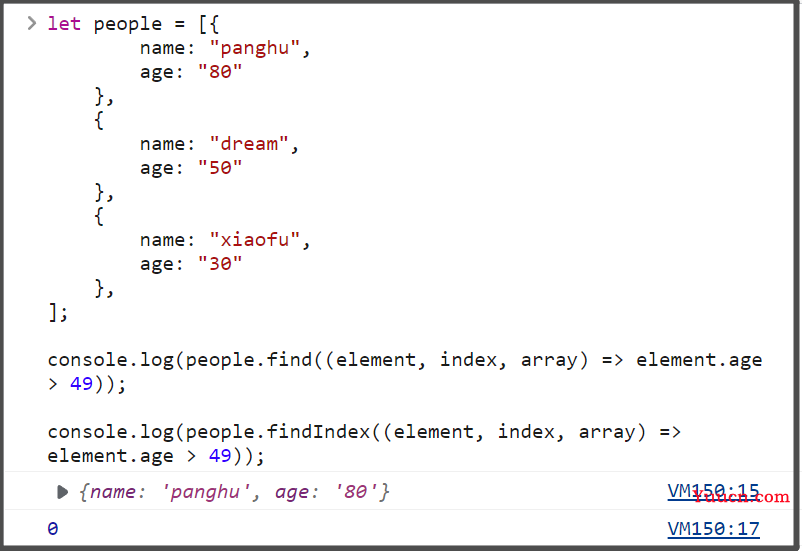Click the 'let' keyword in code
This screenshot has width=802, height=551.
click(x=64, y=24)
